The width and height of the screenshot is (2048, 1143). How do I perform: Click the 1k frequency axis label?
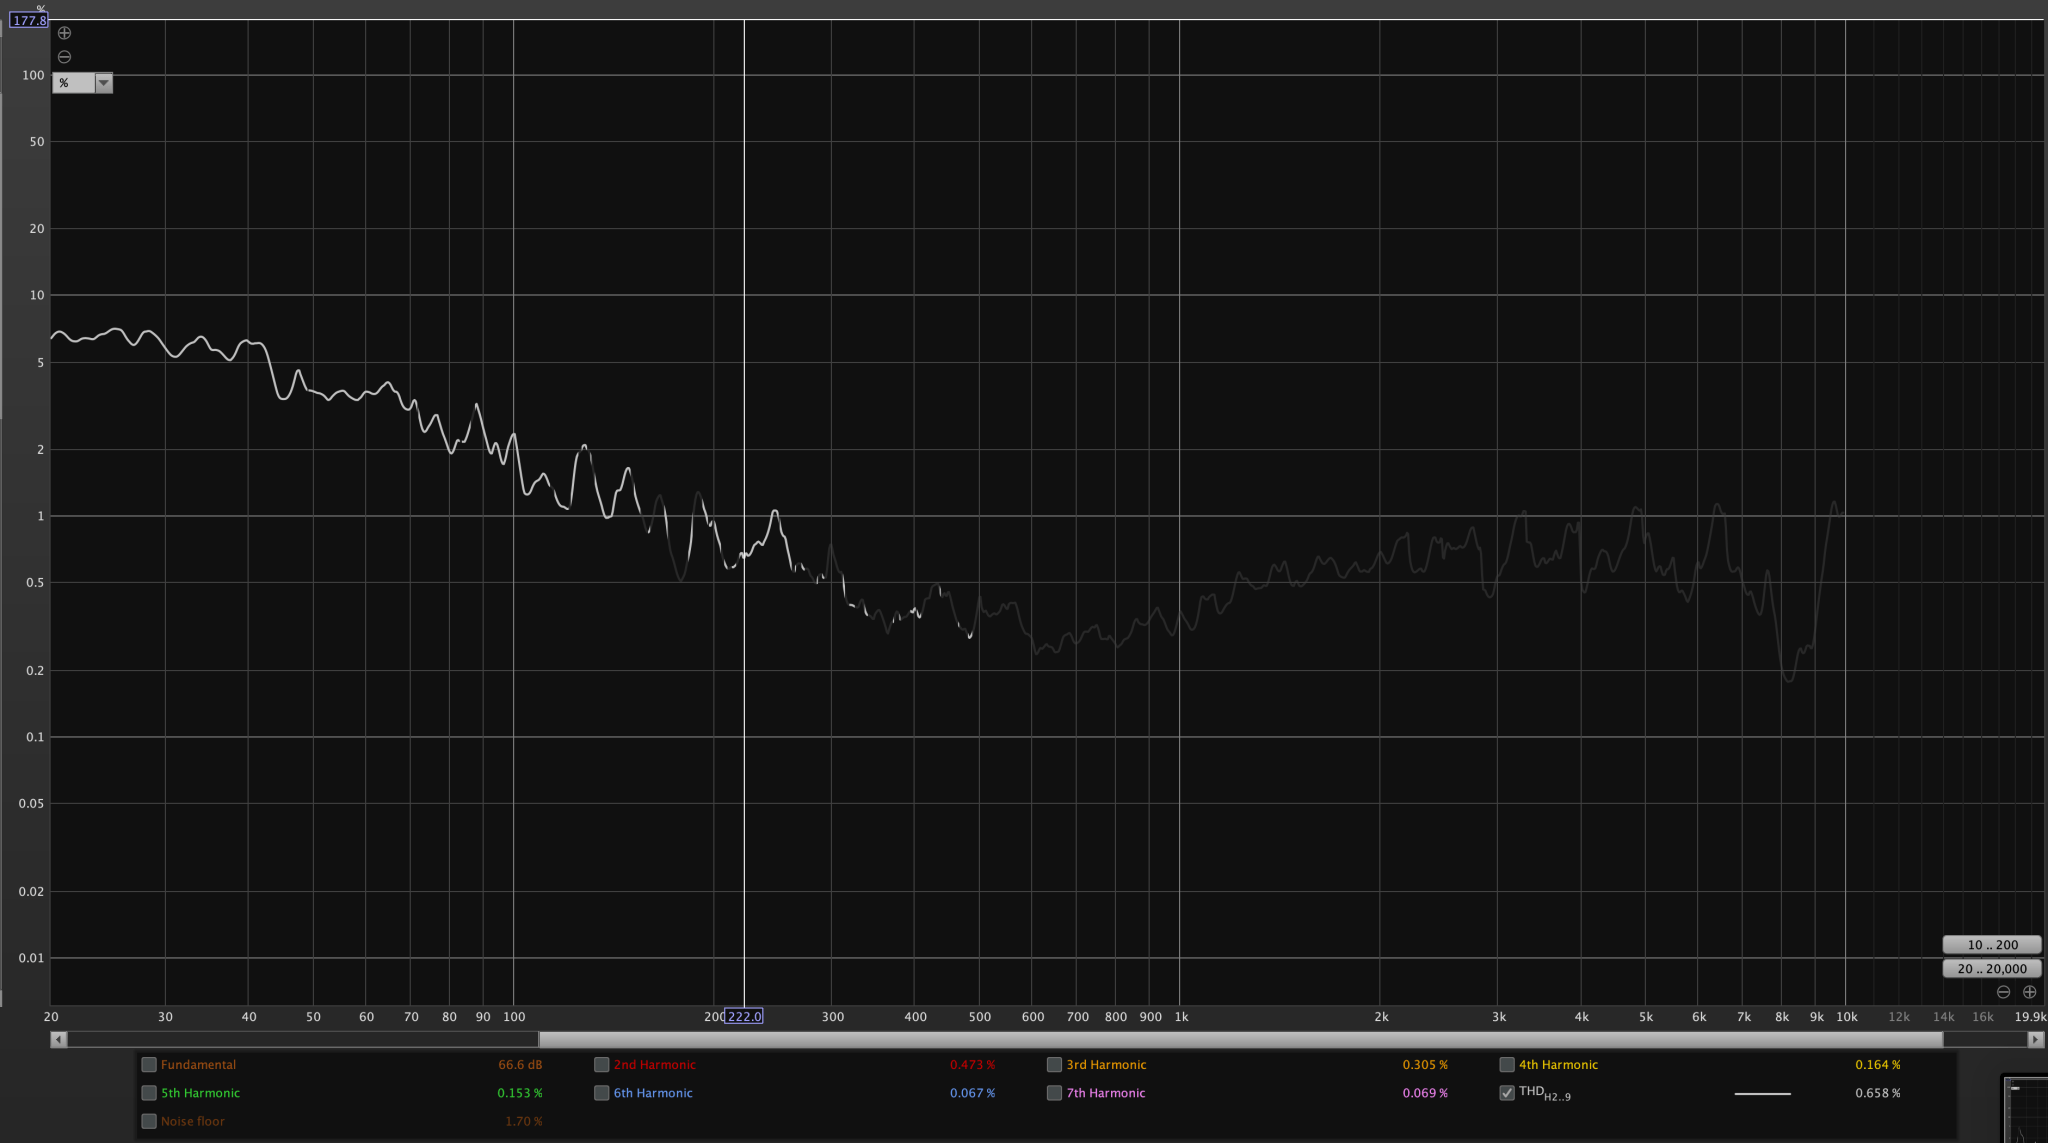[1181, 1017]
